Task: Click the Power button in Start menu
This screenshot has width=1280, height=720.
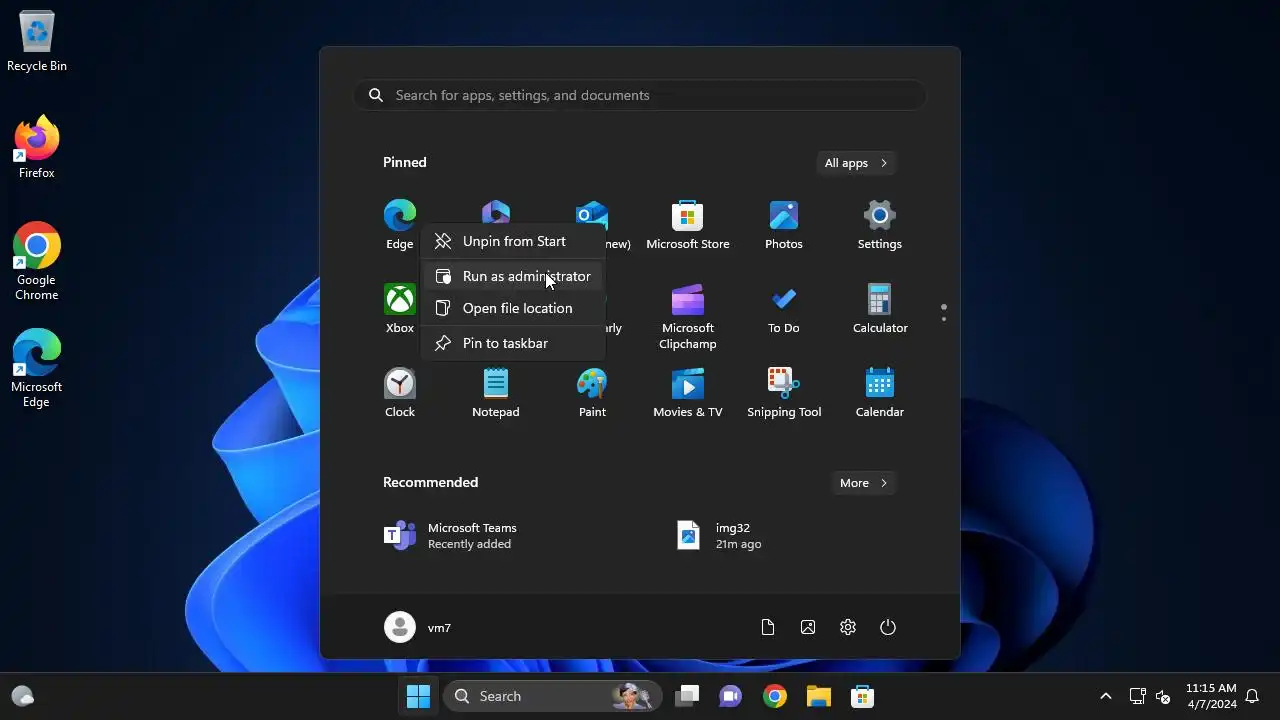Action: [888, 627]
